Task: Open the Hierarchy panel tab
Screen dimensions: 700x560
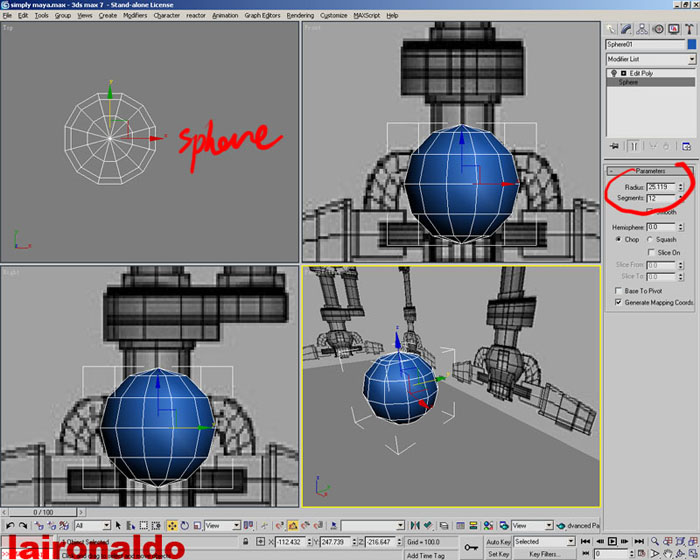Action: (x=645, y=30)
